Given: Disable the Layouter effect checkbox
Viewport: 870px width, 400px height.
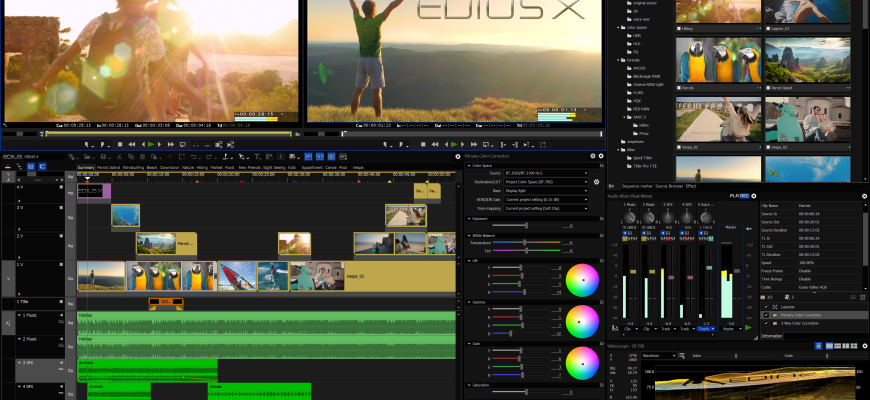Looking at the screenshot, I should [766, 307].
